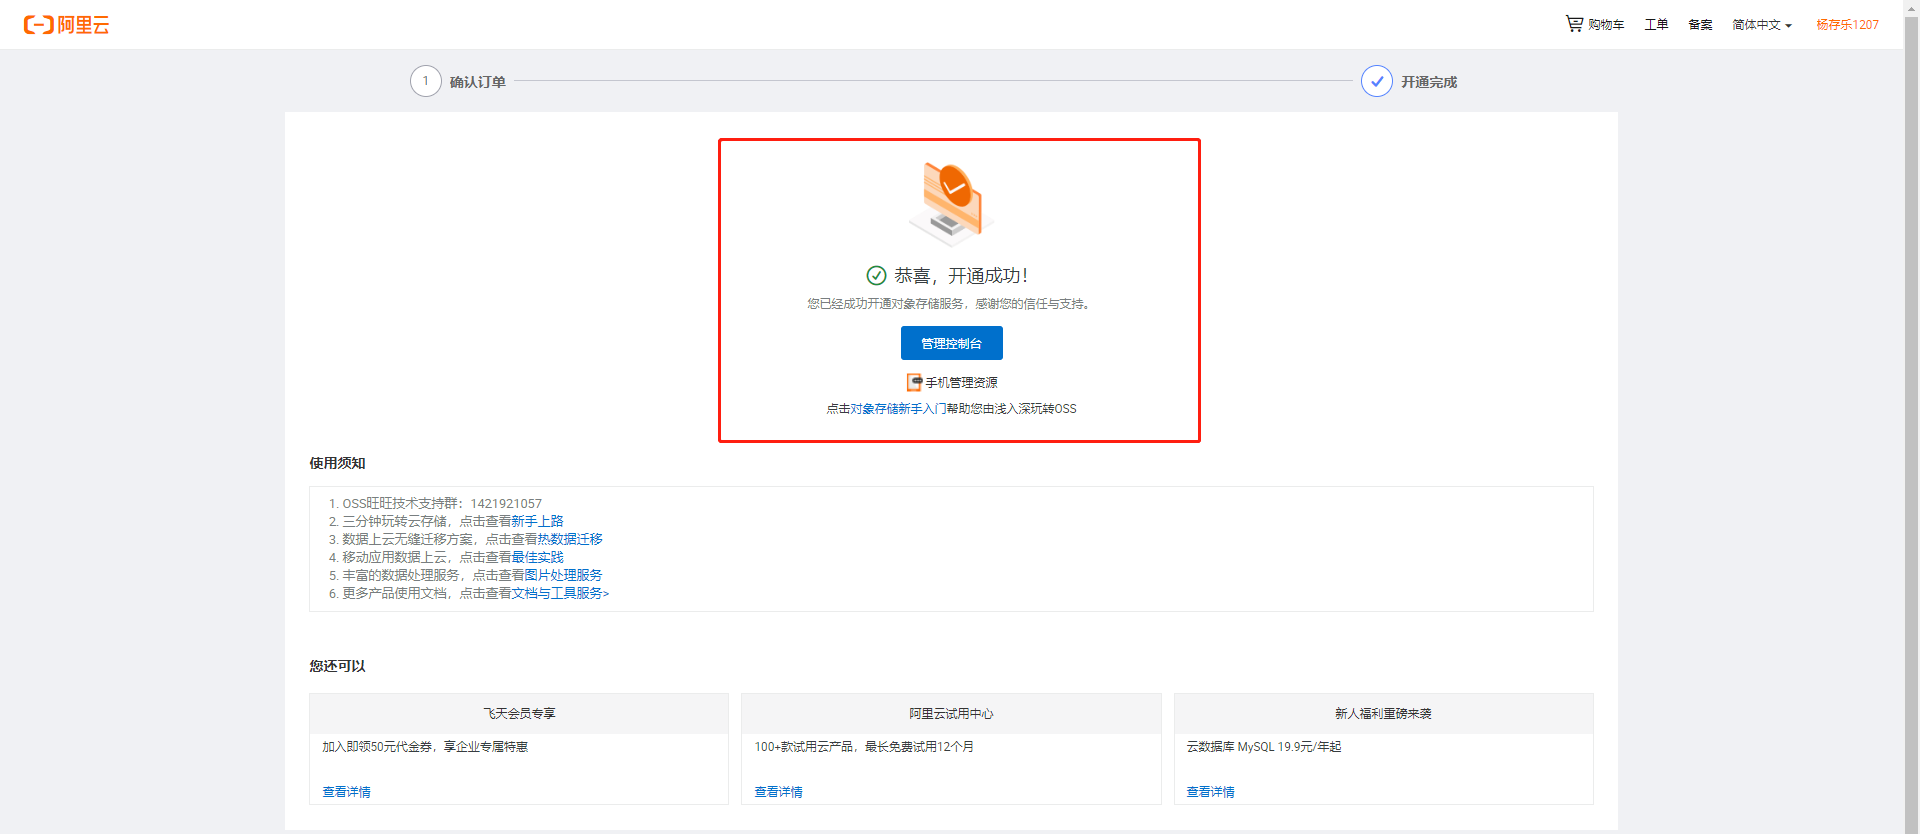This screenshot has height=834, width=1920.
Task: Open the 备案 menu item
Action: (x=1700, y=25)
